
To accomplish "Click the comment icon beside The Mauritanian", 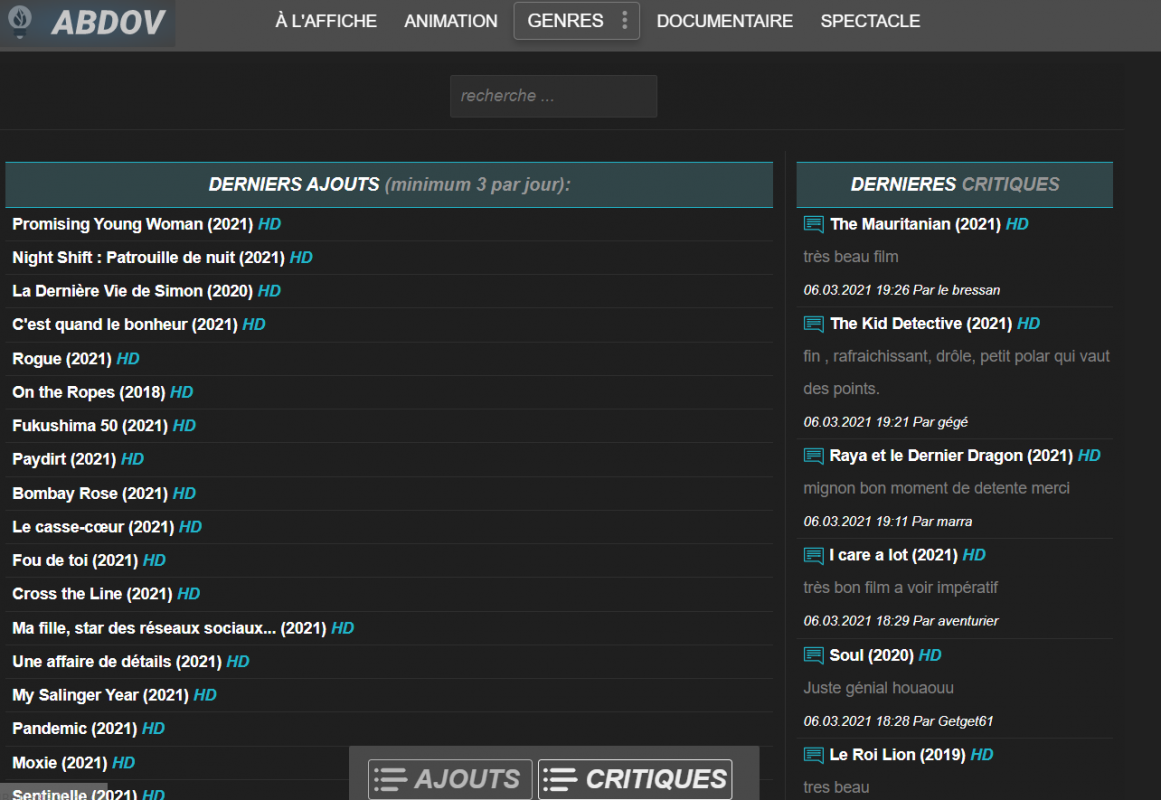I will pyautogui.click(x=813, y=224).
